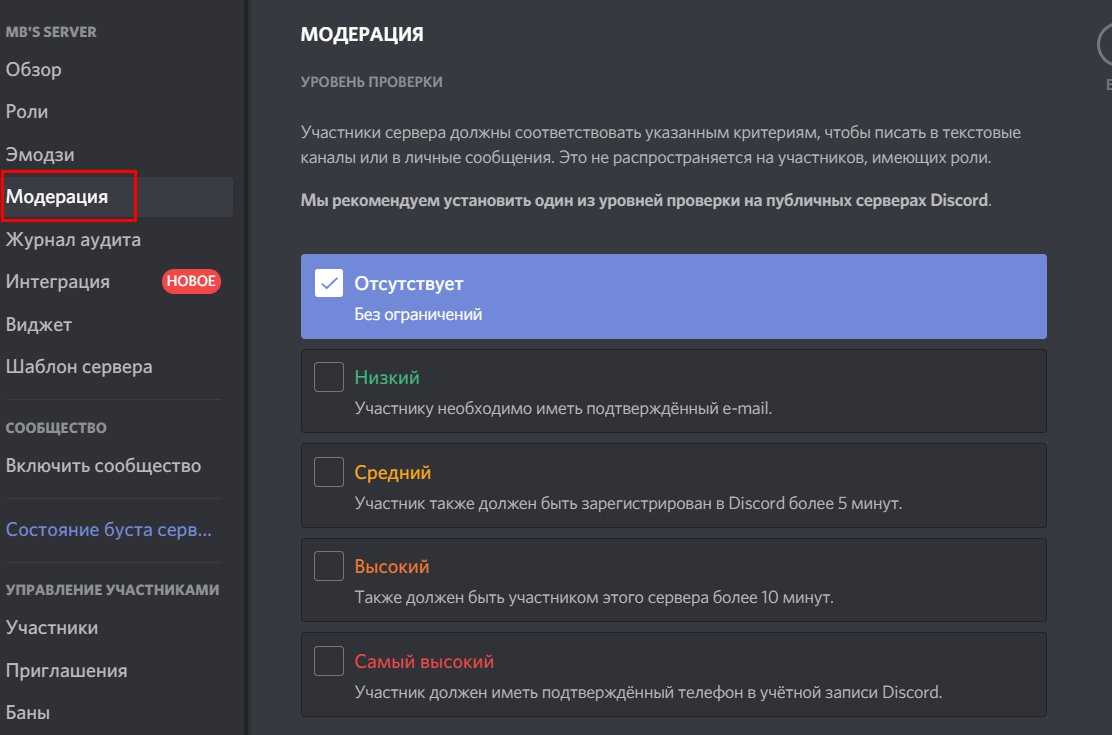Enable the Низкий verification level checkbox
1112x735 pixels.
329,378
